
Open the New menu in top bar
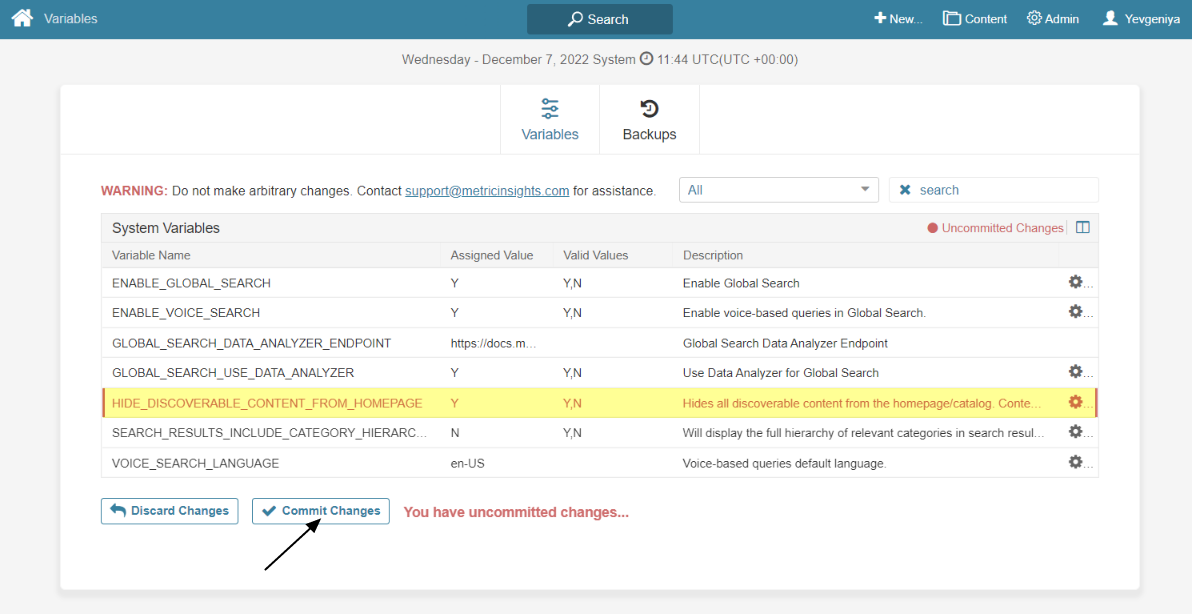898,19
